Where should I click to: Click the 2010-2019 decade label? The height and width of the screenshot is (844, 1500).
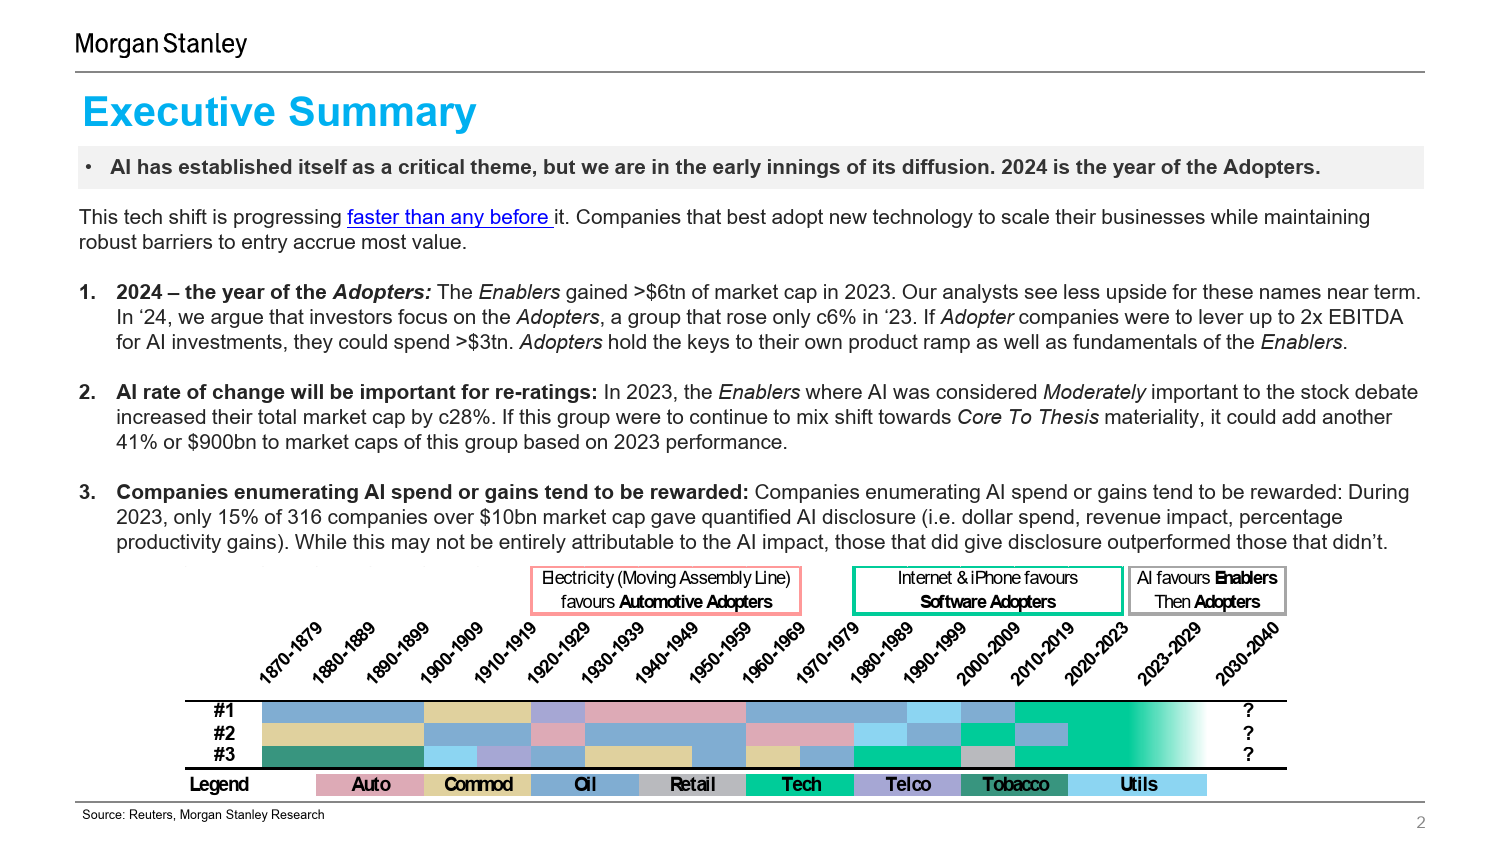[1043, 653]
